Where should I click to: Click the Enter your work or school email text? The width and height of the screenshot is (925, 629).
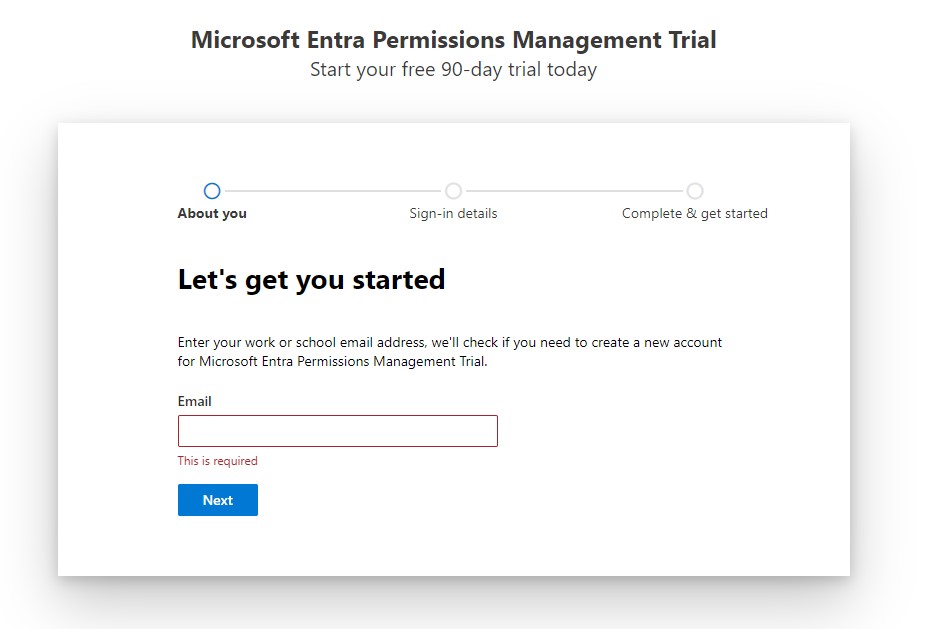click(449, 342)
